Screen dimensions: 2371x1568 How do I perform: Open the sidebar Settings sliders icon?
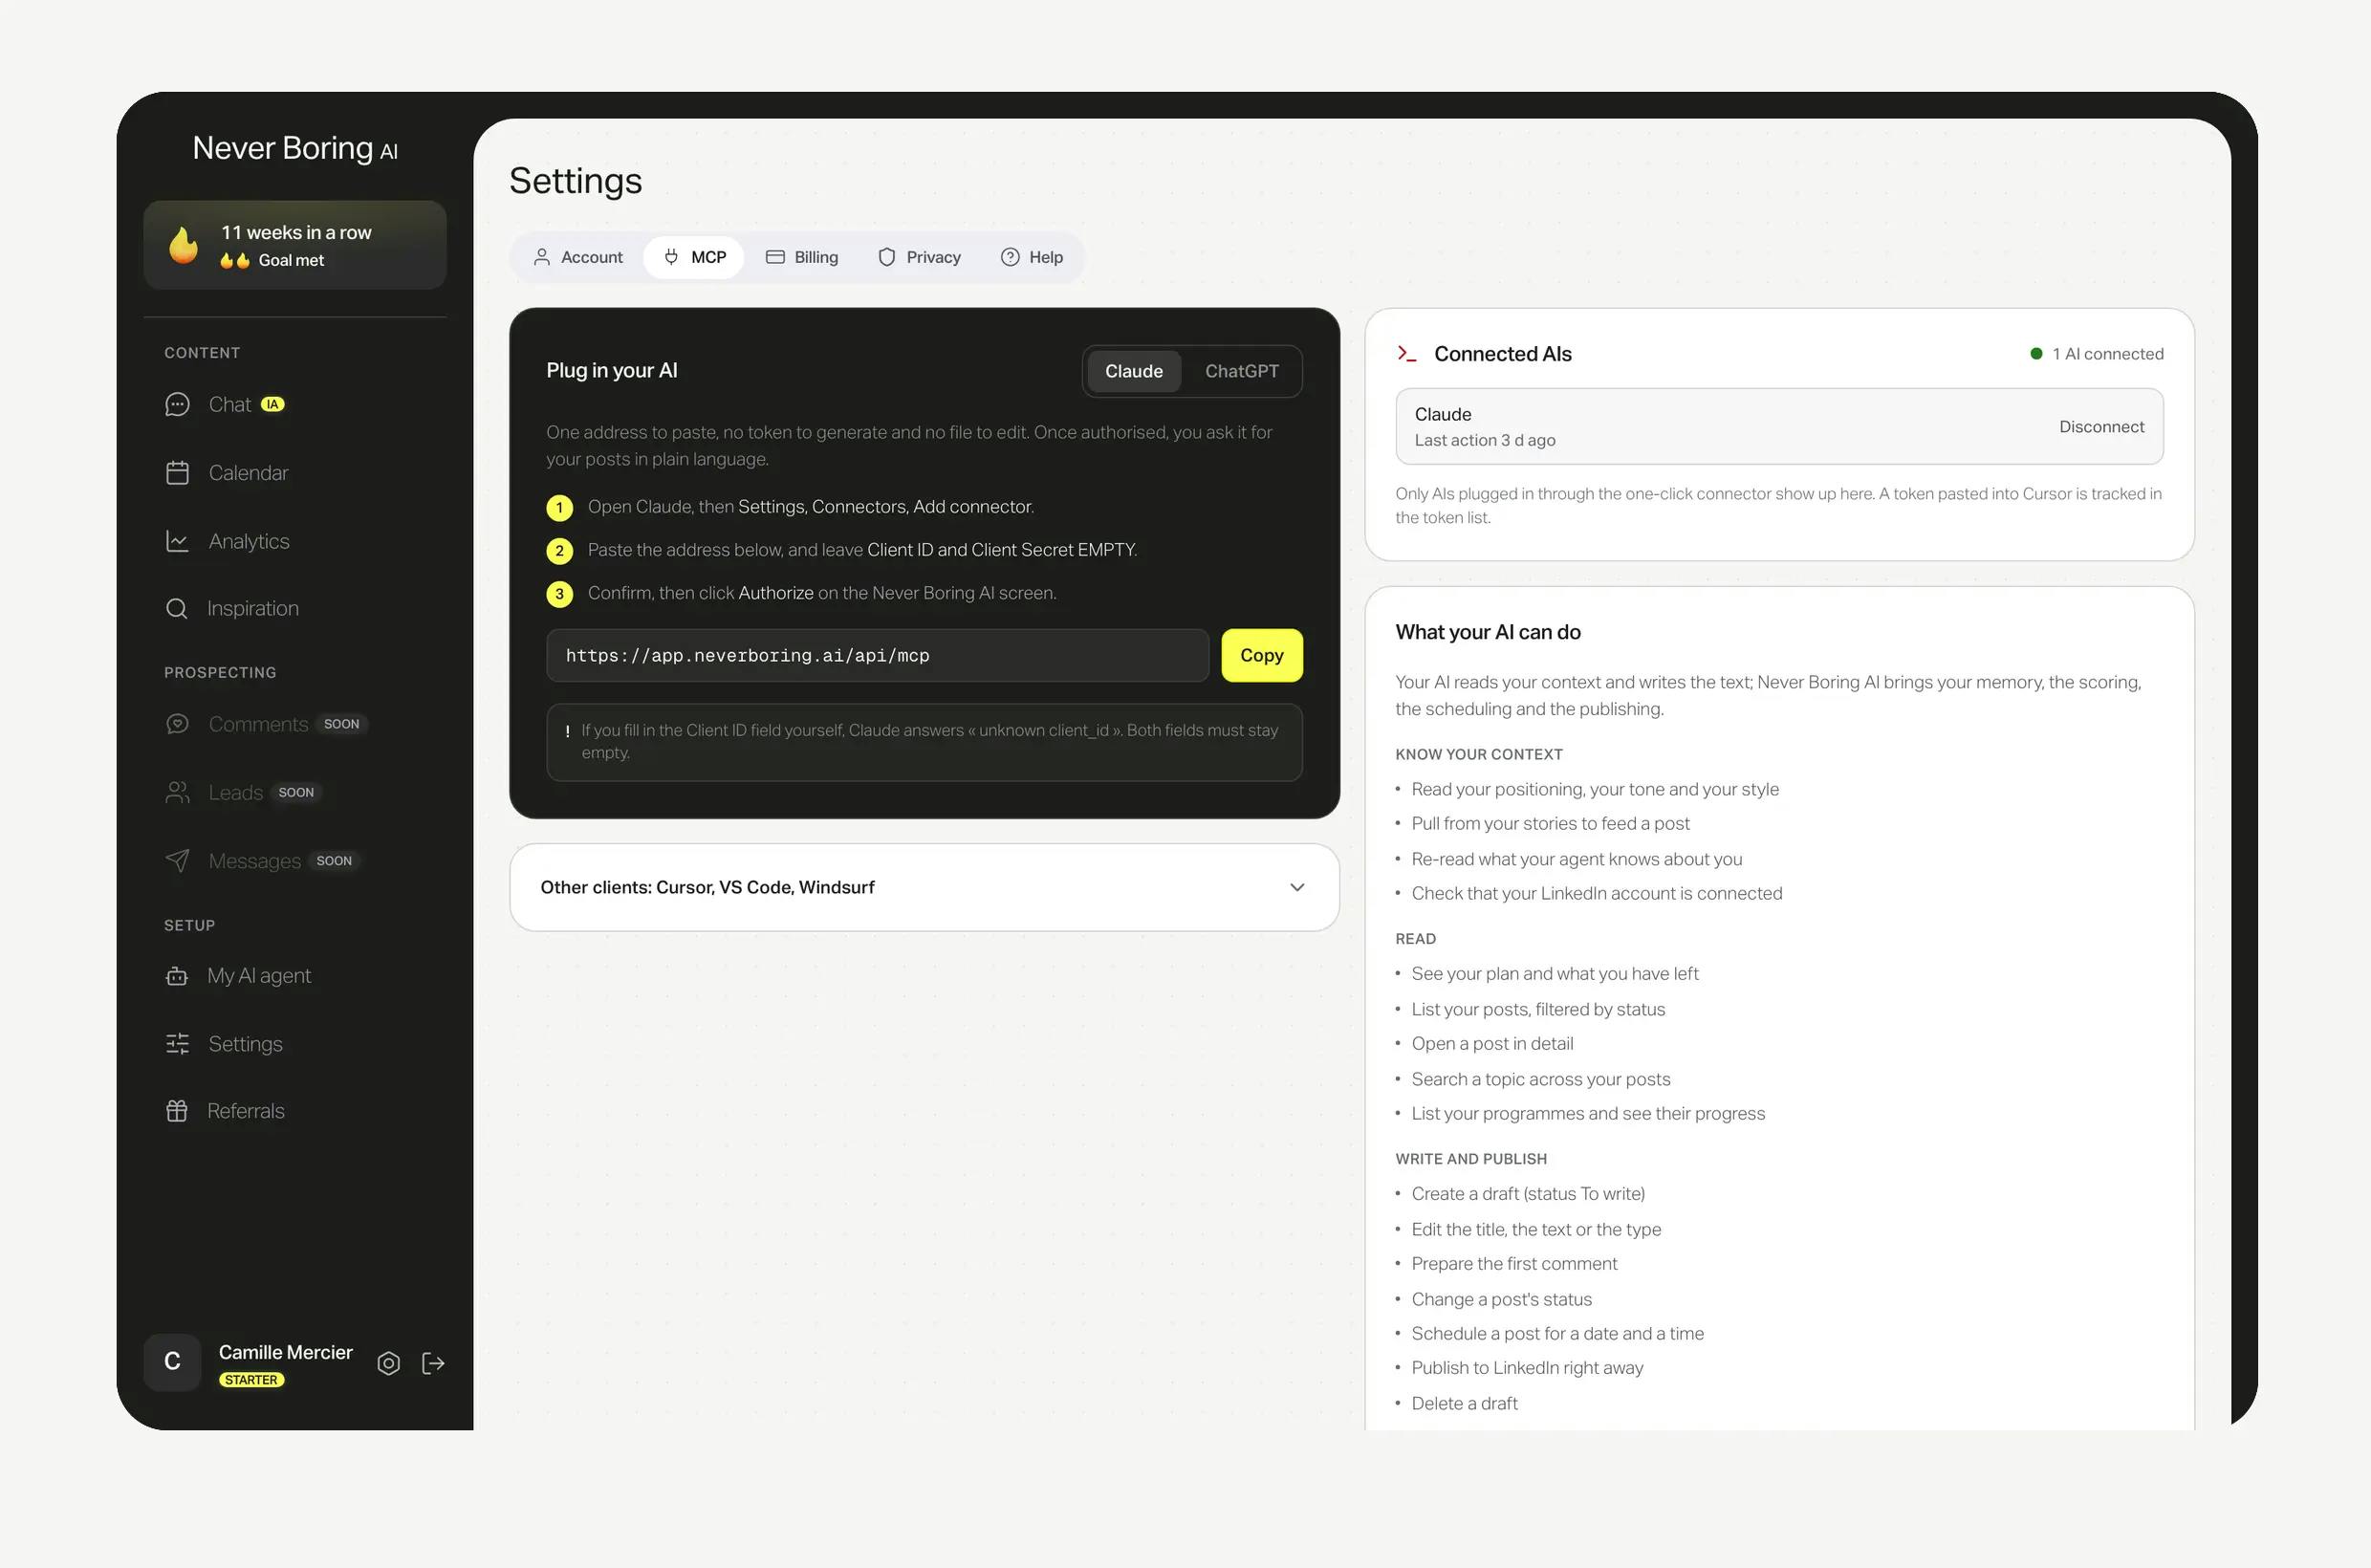[x=177, y=1043]
